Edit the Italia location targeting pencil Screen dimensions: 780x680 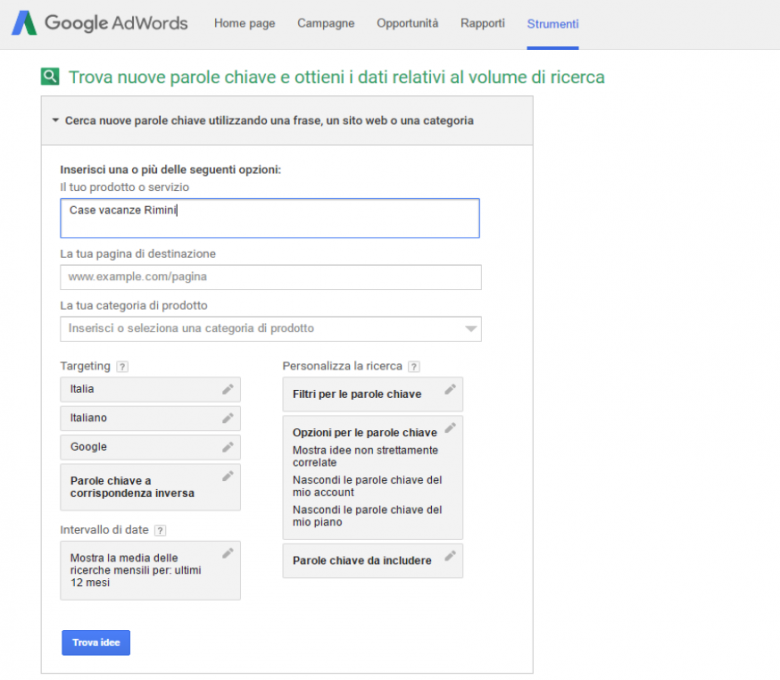(228, 389)
